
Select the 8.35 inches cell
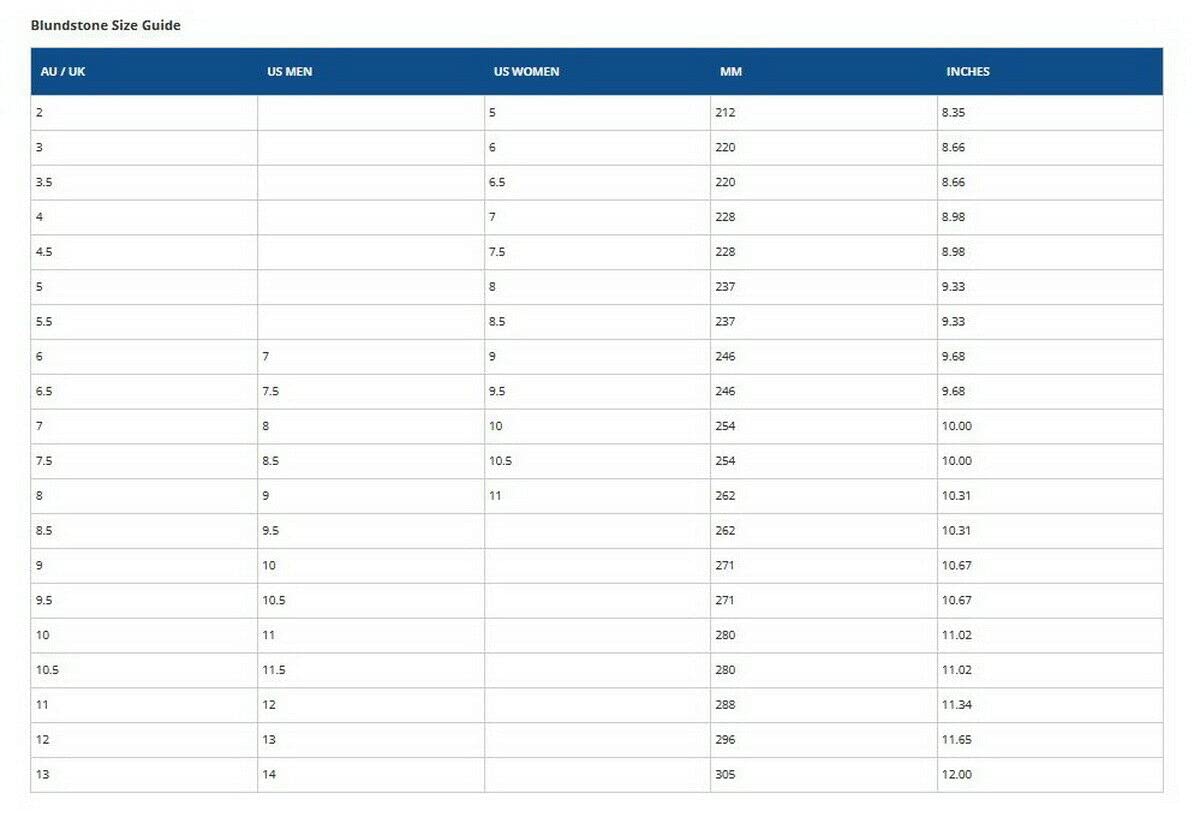pos(953,113)
